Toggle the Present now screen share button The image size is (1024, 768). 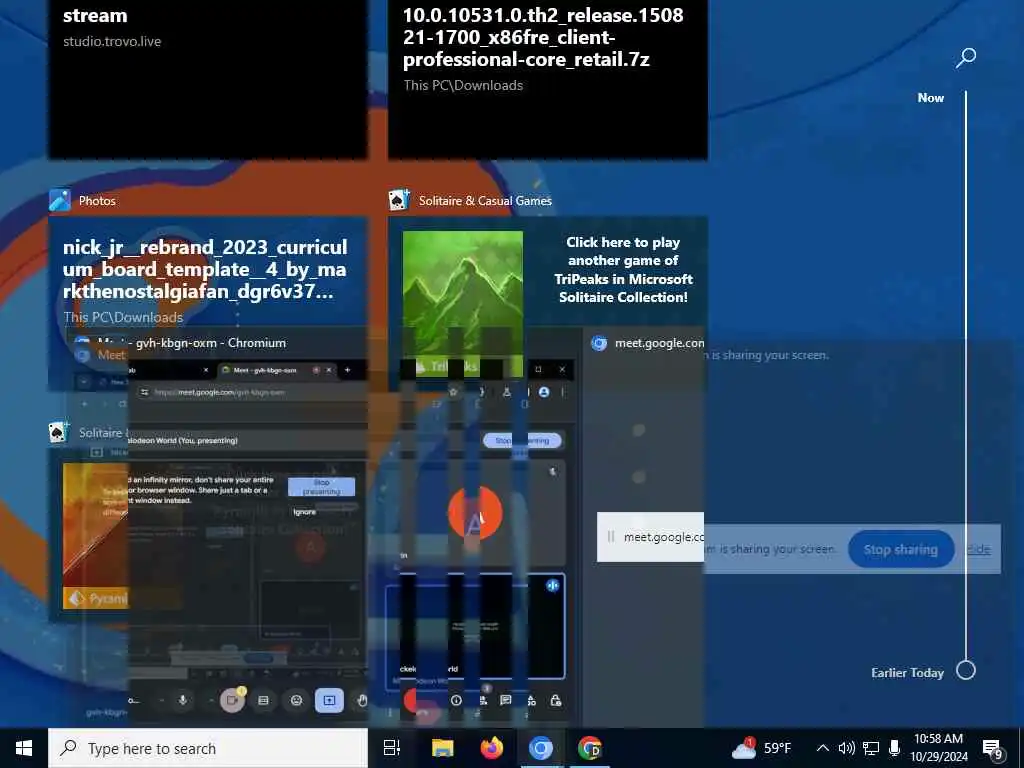point(329,700)
